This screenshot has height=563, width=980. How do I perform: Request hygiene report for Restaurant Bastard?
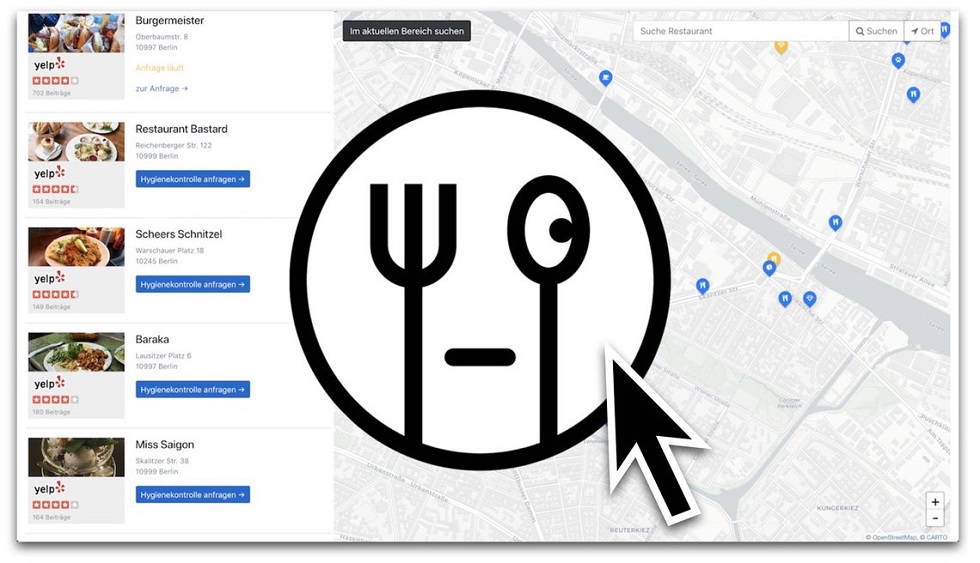click(192, 179)
